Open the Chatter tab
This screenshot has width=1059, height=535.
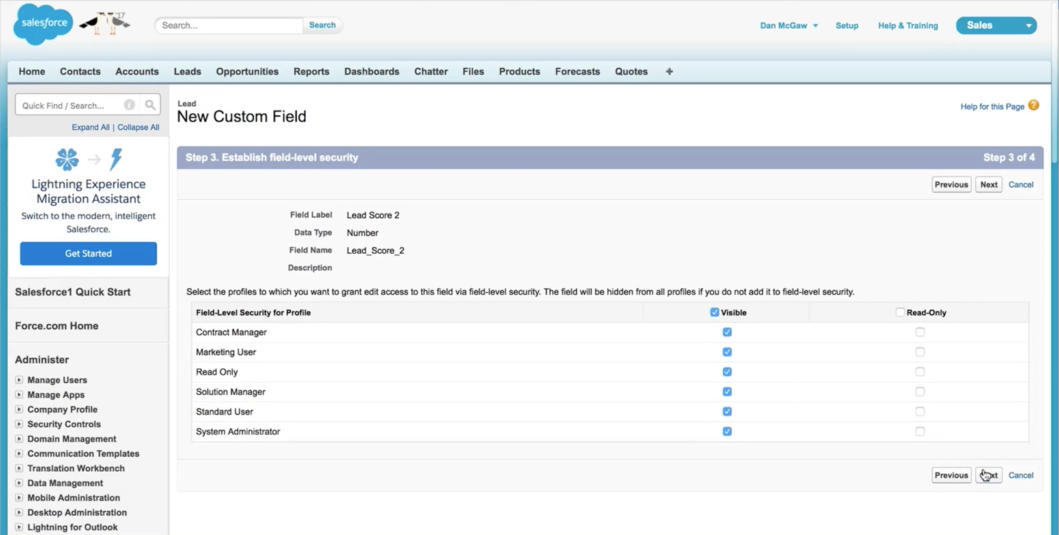click(x=431, y=71)
